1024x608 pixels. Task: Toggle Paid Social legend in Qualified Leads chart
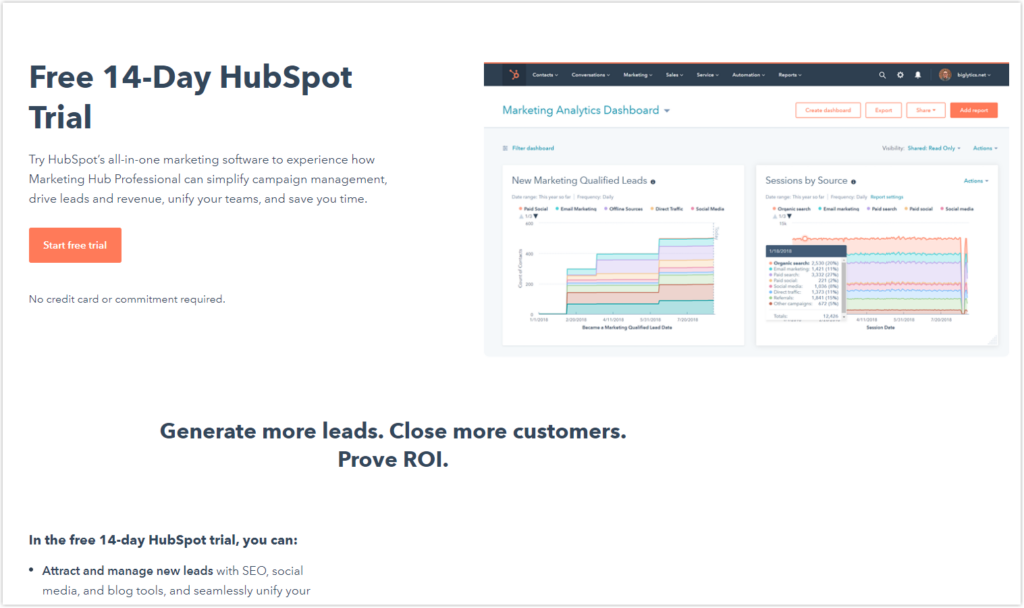click(x=534, y=209)
